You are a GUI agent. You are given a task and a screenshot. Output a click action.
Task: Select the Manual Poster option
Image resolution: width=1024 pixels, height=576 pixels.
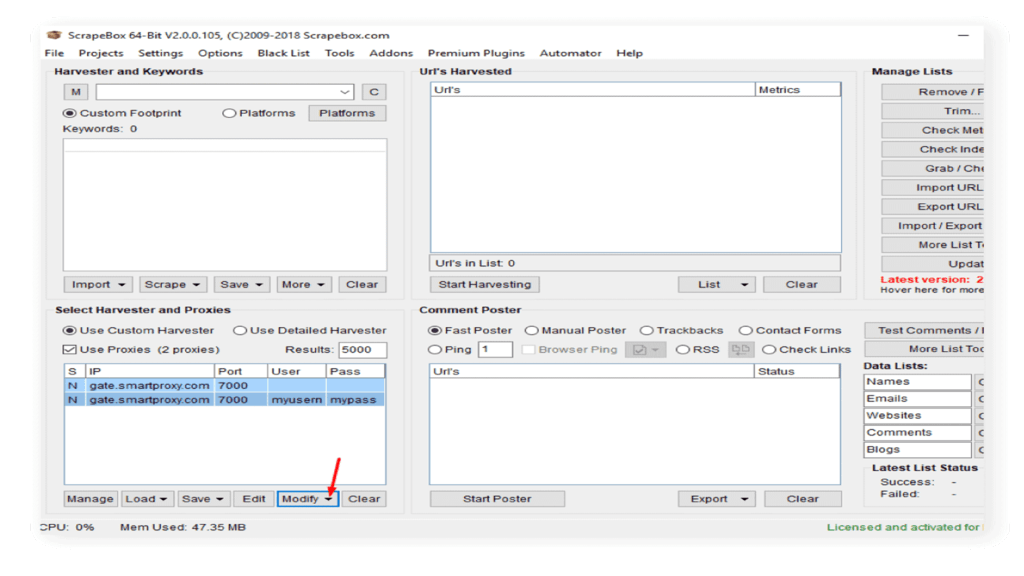coord(575,330)
